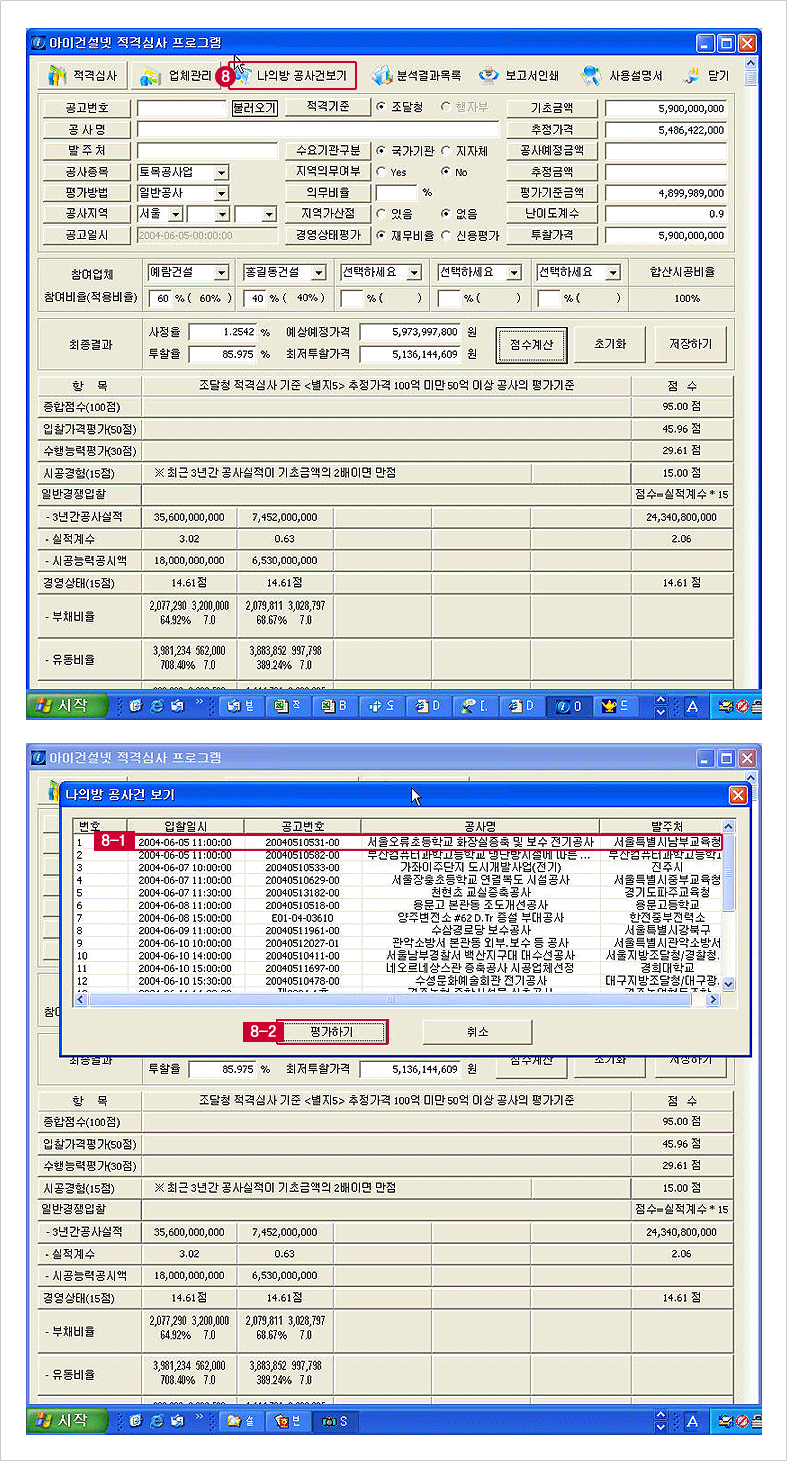The image size is (787, 1461).
Task: Close the 나의방 공사건 보기 dialog with X
Action: (738, 795)
